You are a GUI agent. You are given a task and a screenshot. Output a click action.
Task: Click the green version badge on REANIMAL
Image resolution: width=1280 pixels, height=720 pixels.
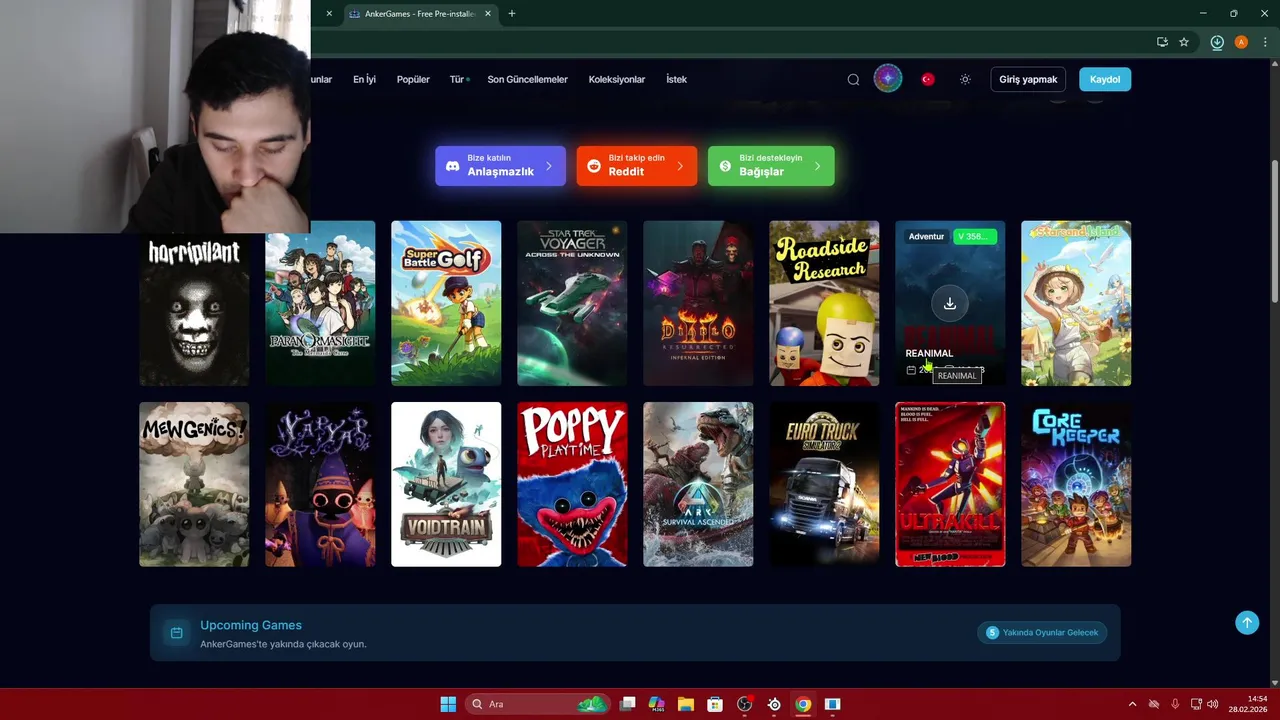974,236
